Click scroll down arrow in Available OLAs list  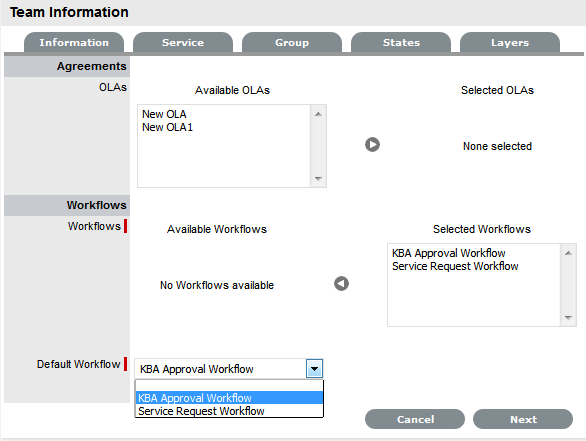point(318,179)
